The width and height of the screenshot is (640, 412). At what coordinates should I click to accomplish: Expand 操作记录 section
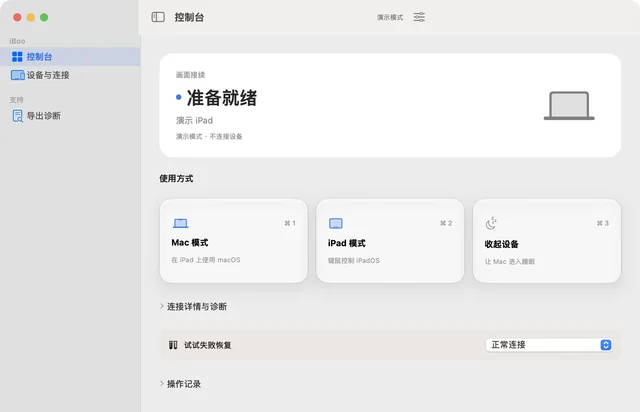(180, 384)
